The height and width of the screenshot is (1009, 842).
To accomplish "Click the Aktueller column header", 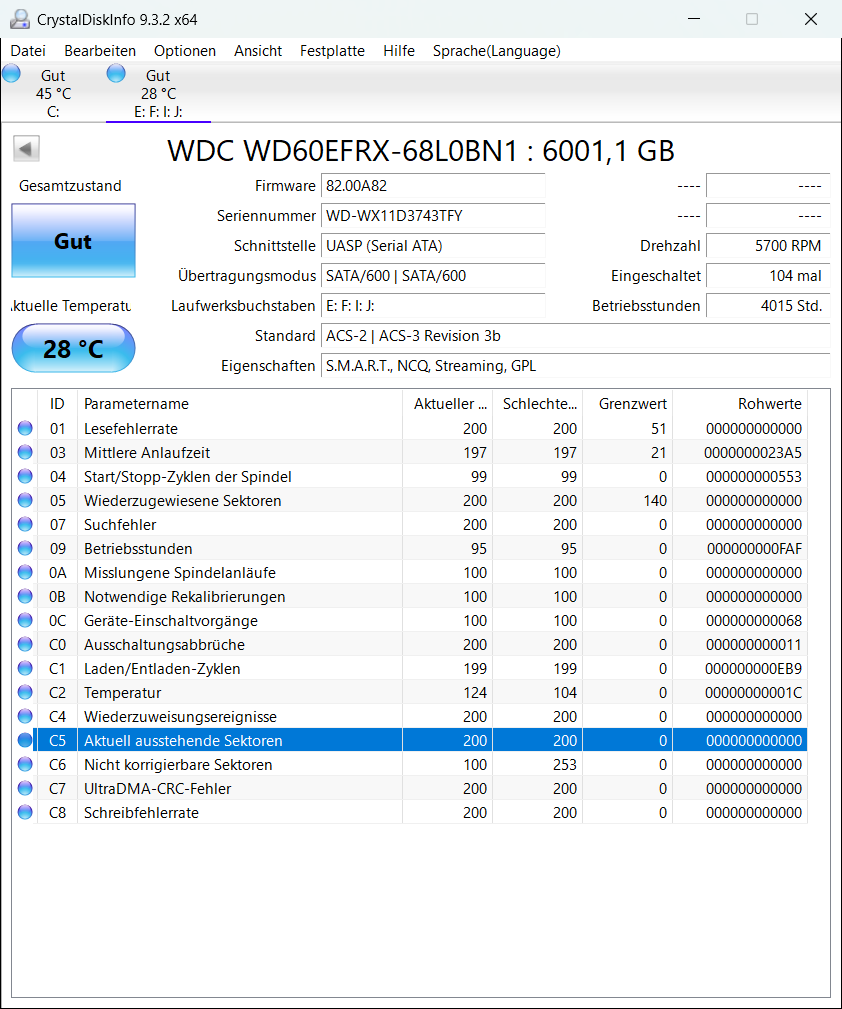I will (447, 403).
